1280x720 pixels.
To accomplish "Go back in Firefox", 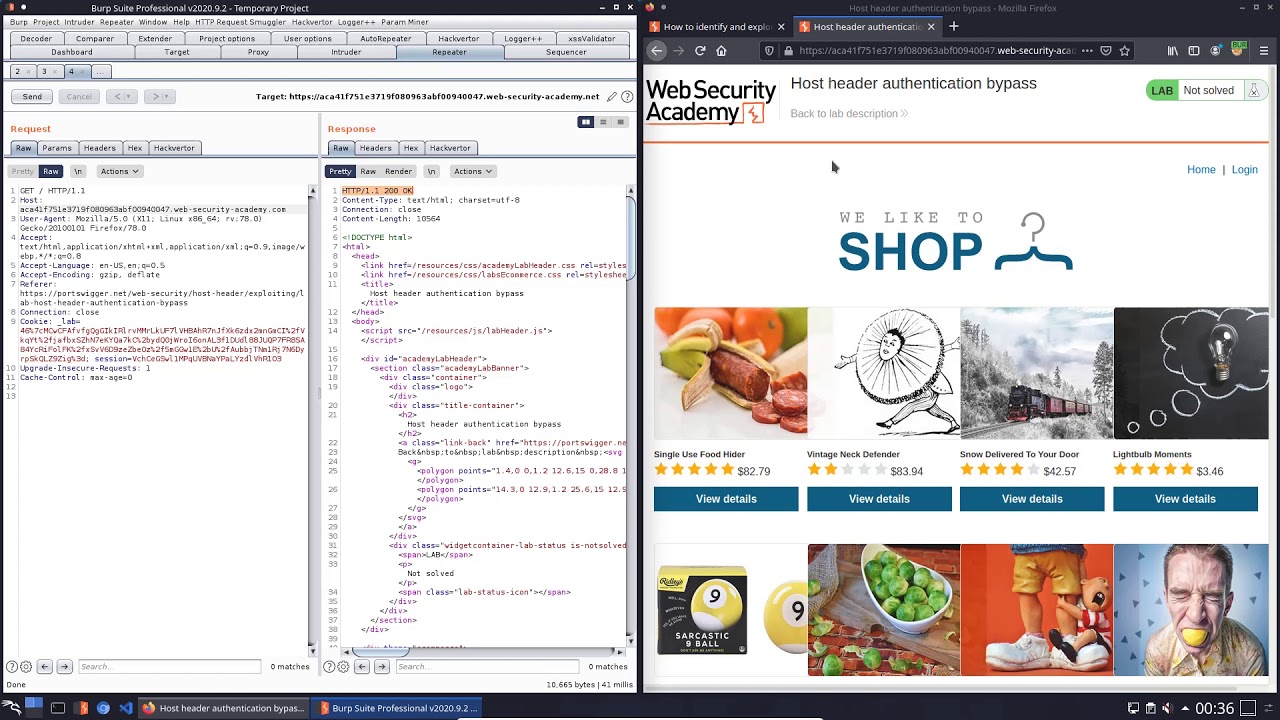I will click(657, 51).
